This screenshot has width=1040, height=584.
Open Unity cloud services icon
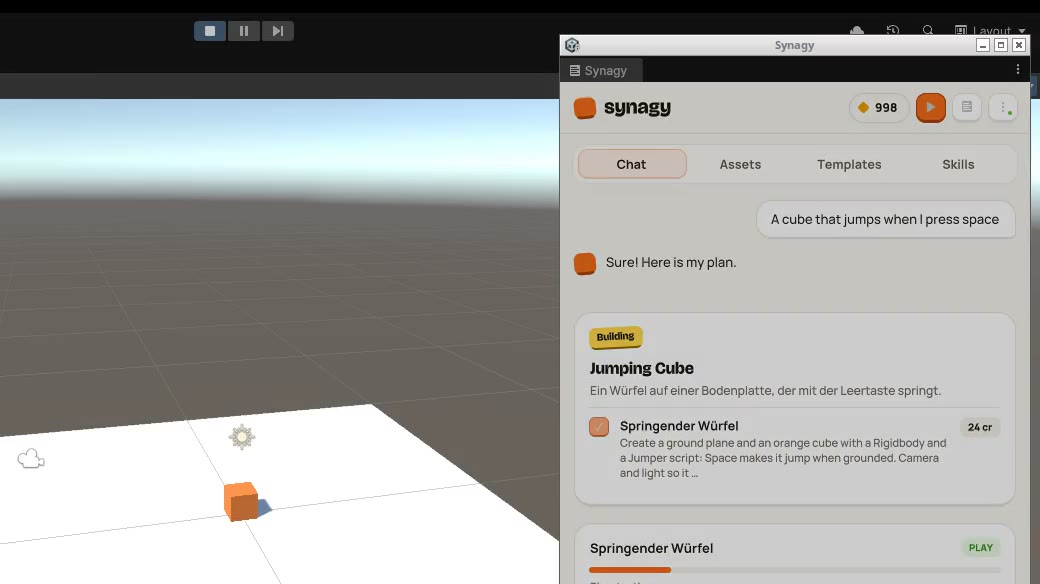pyautogui.click(x=857, y=31)
